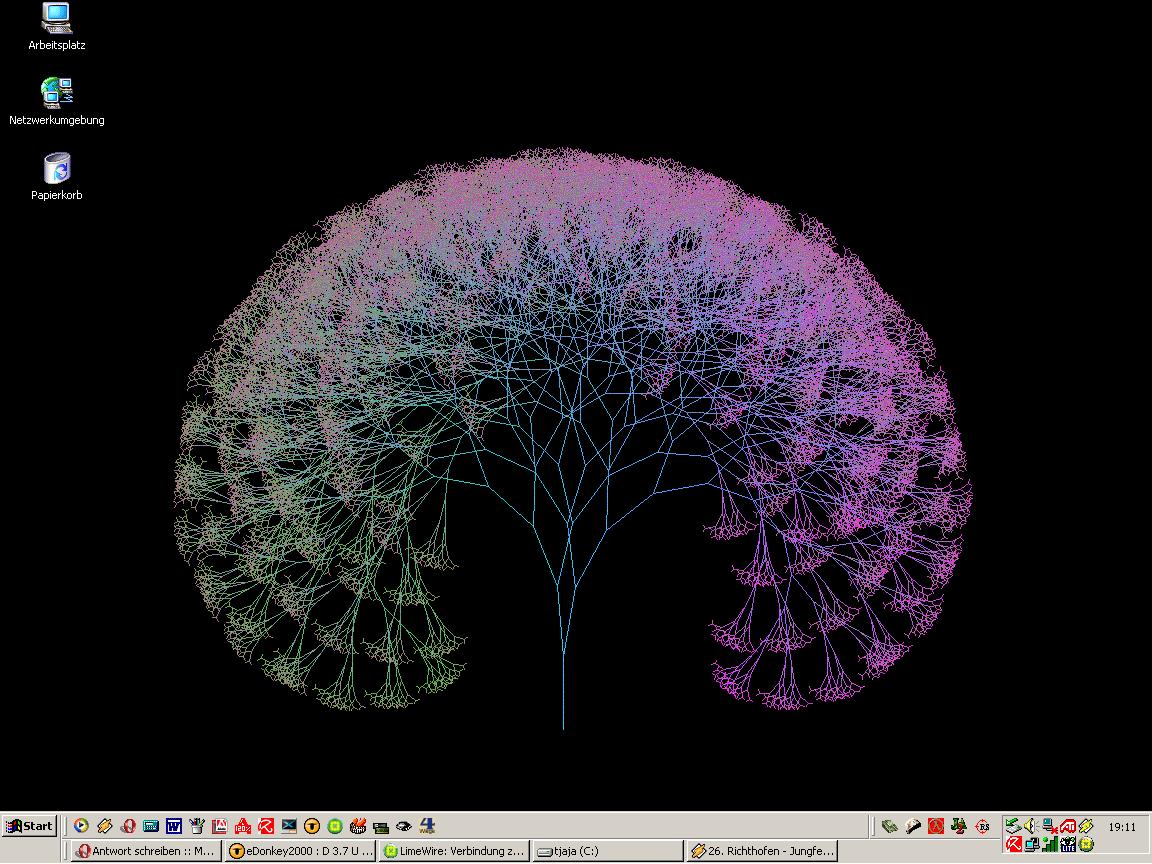Viewport: 1152px width, 864px height.
Task: Open the Arbeitsplatz desktop icon
Action: click(x=57, y=20)
